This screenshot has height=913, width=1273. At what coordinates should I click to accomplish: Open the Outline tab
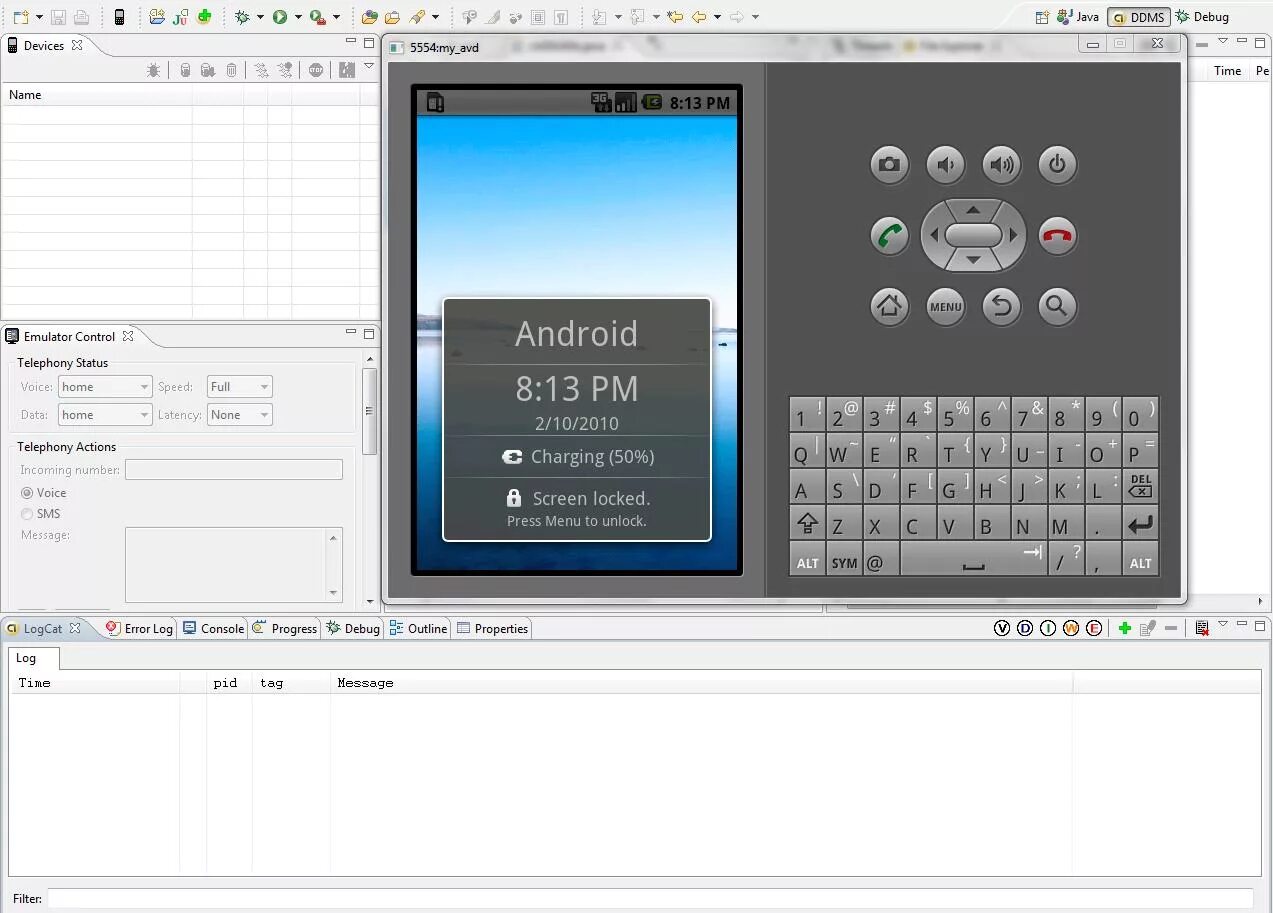pos(418,629)
